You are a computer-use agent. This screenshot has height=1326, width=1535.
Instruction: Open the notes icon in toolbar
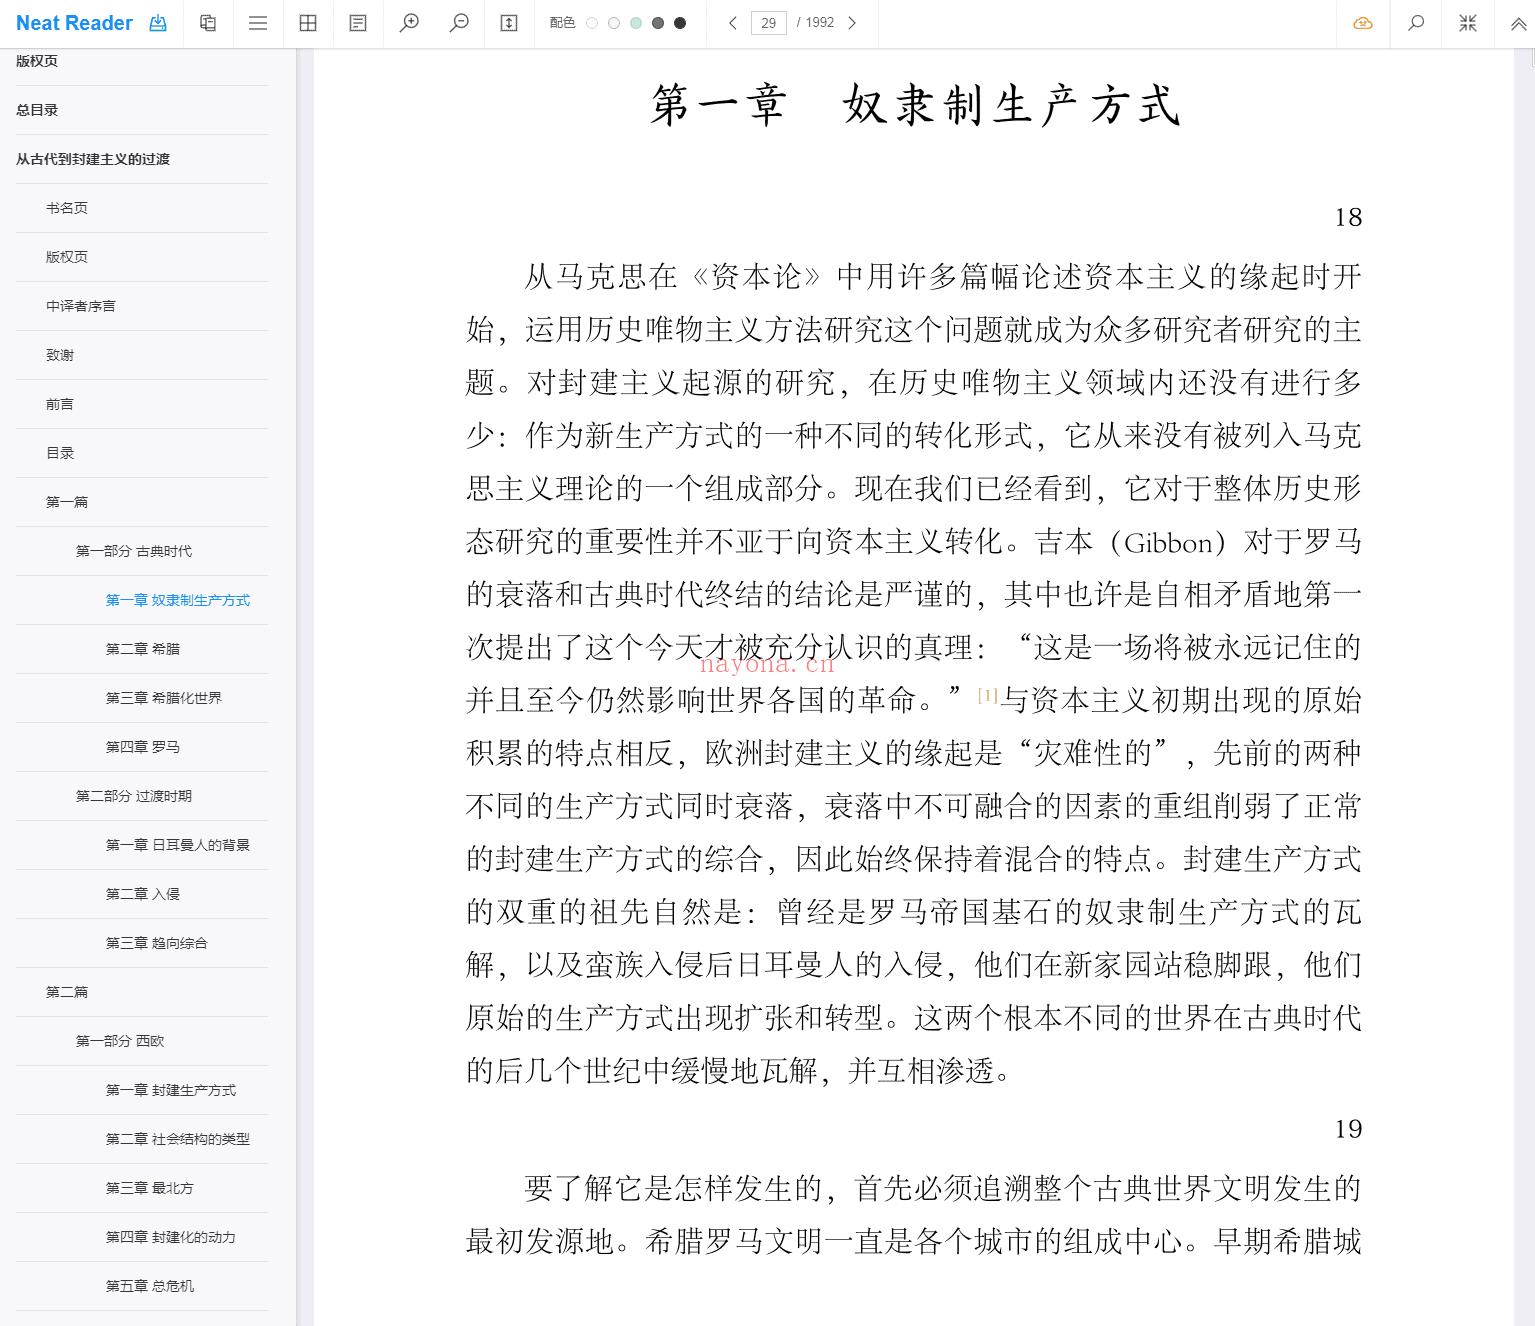coord(358,23)
